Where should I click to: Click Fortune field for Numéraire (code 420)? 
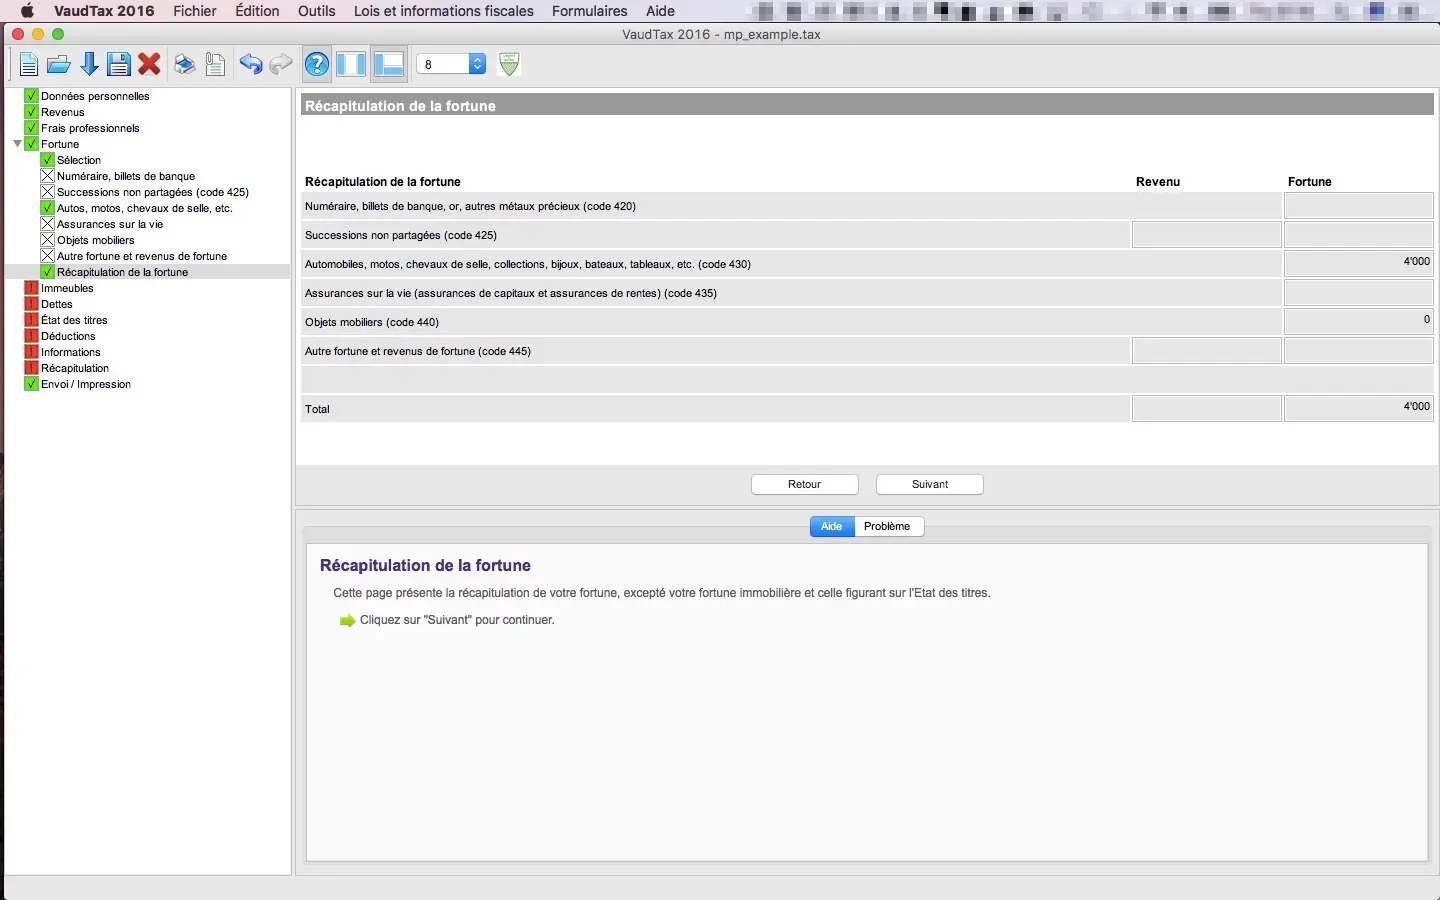click(x=1359, y=206)
